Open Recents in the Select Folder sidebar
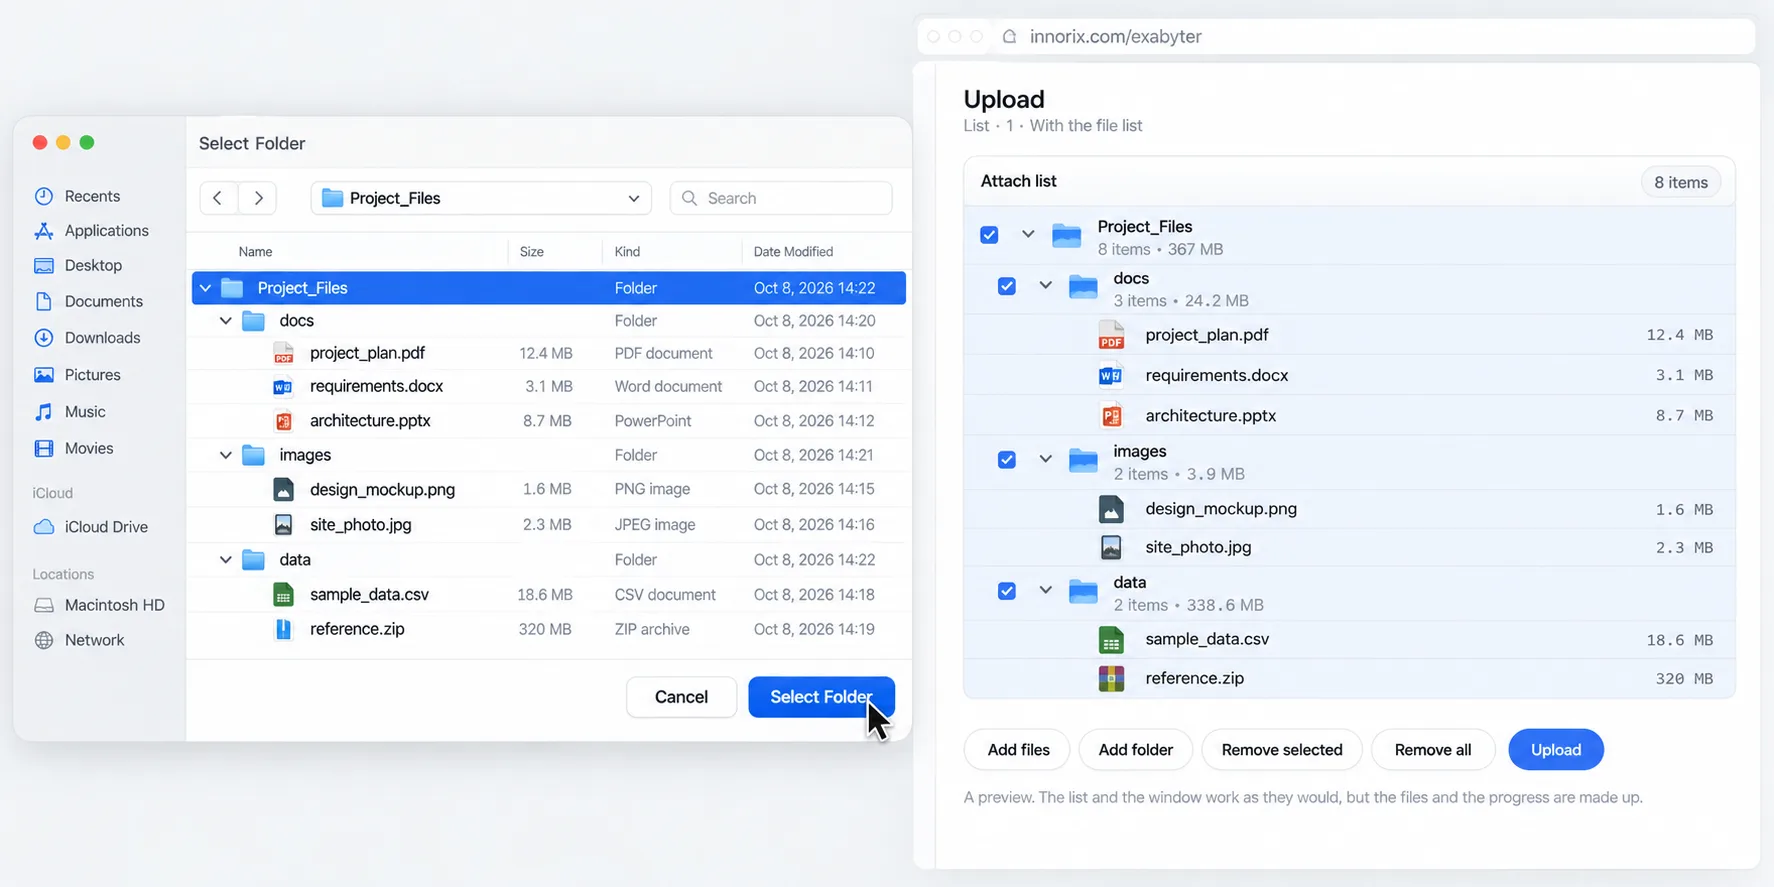Viewport: 1774px width, 887px height. (x=77, y=196)
